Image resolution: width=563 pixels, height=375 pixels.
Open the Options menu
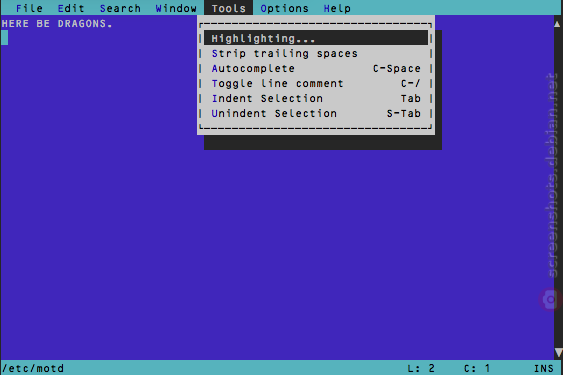pos(284,8)
